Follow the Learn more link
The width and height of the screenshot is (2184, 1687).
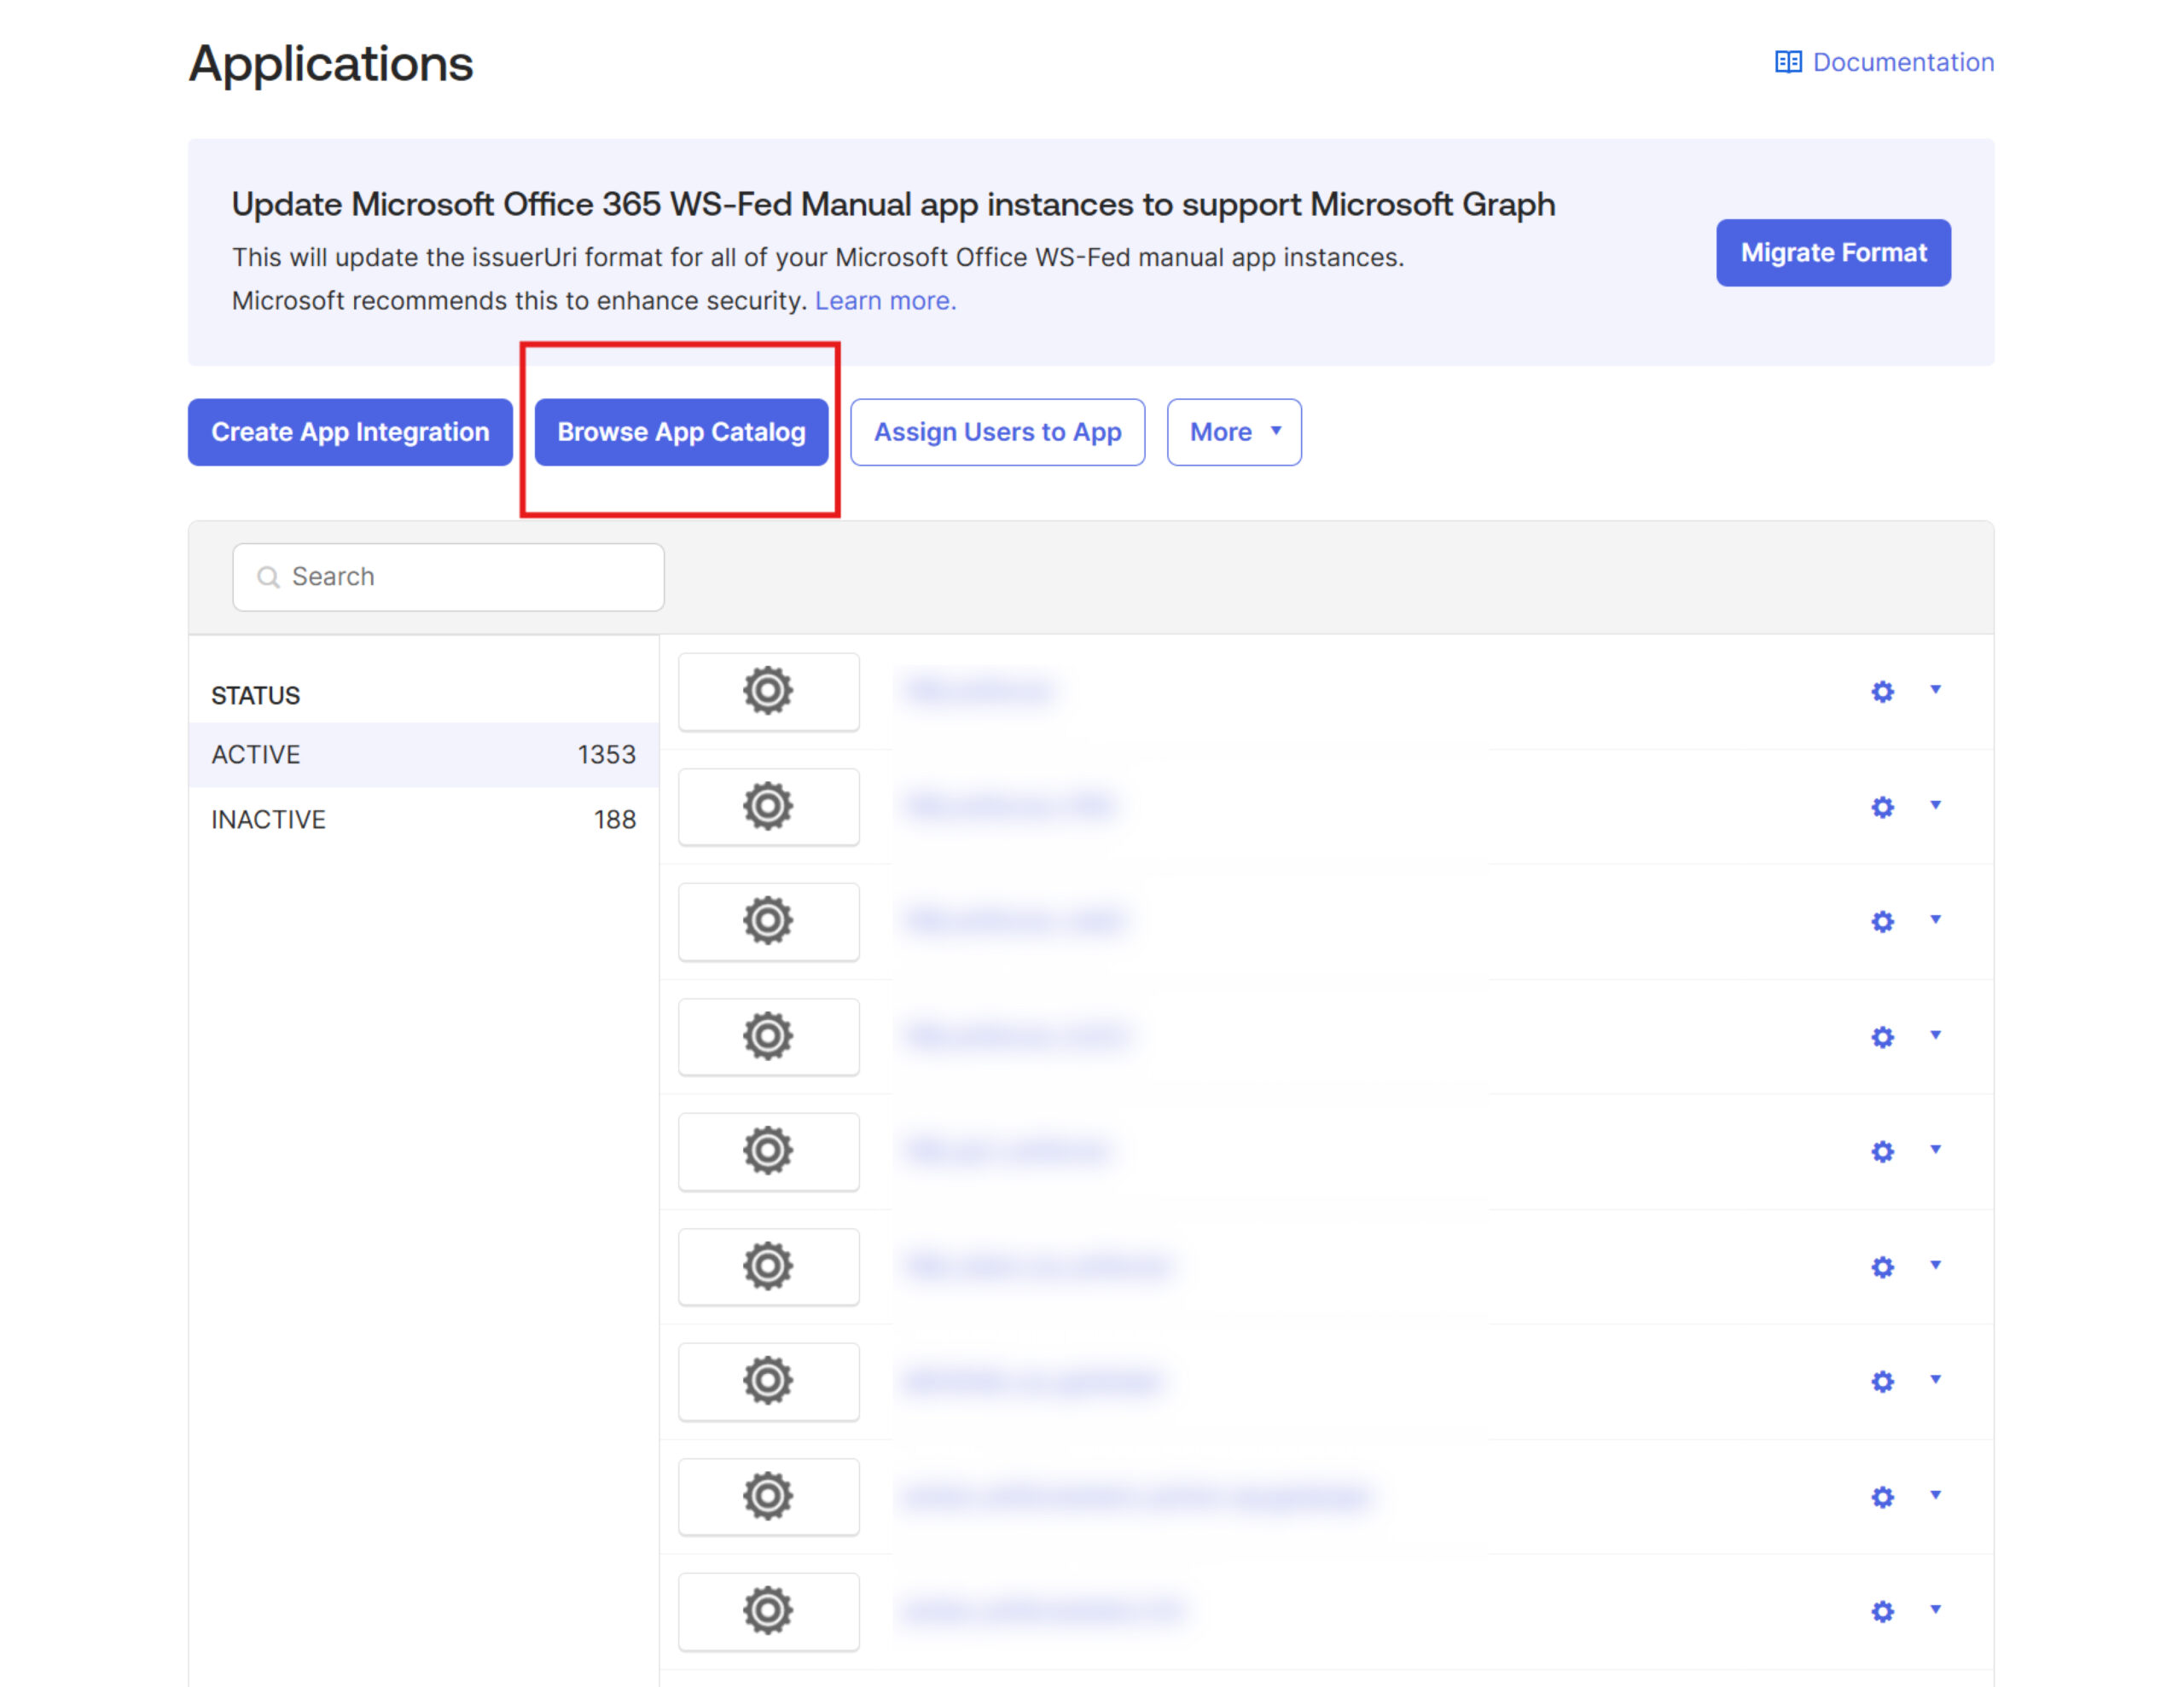pos(885,300)
